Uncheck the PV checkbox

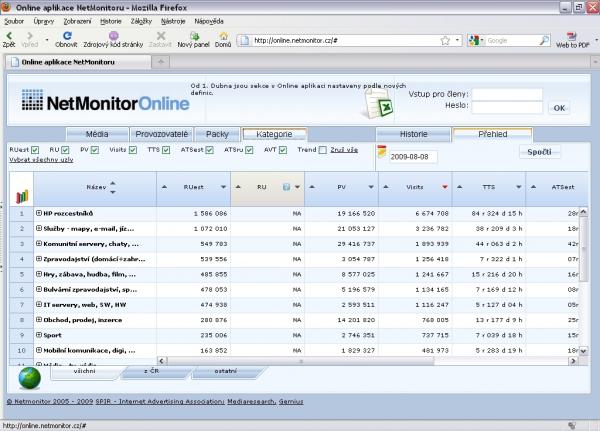[x=95, y=150]
